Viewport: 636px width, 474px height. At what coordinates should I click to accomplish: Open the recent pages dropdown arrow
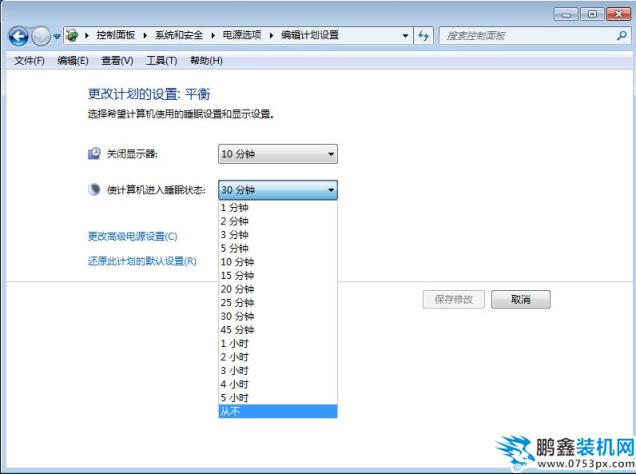[57, 36]
